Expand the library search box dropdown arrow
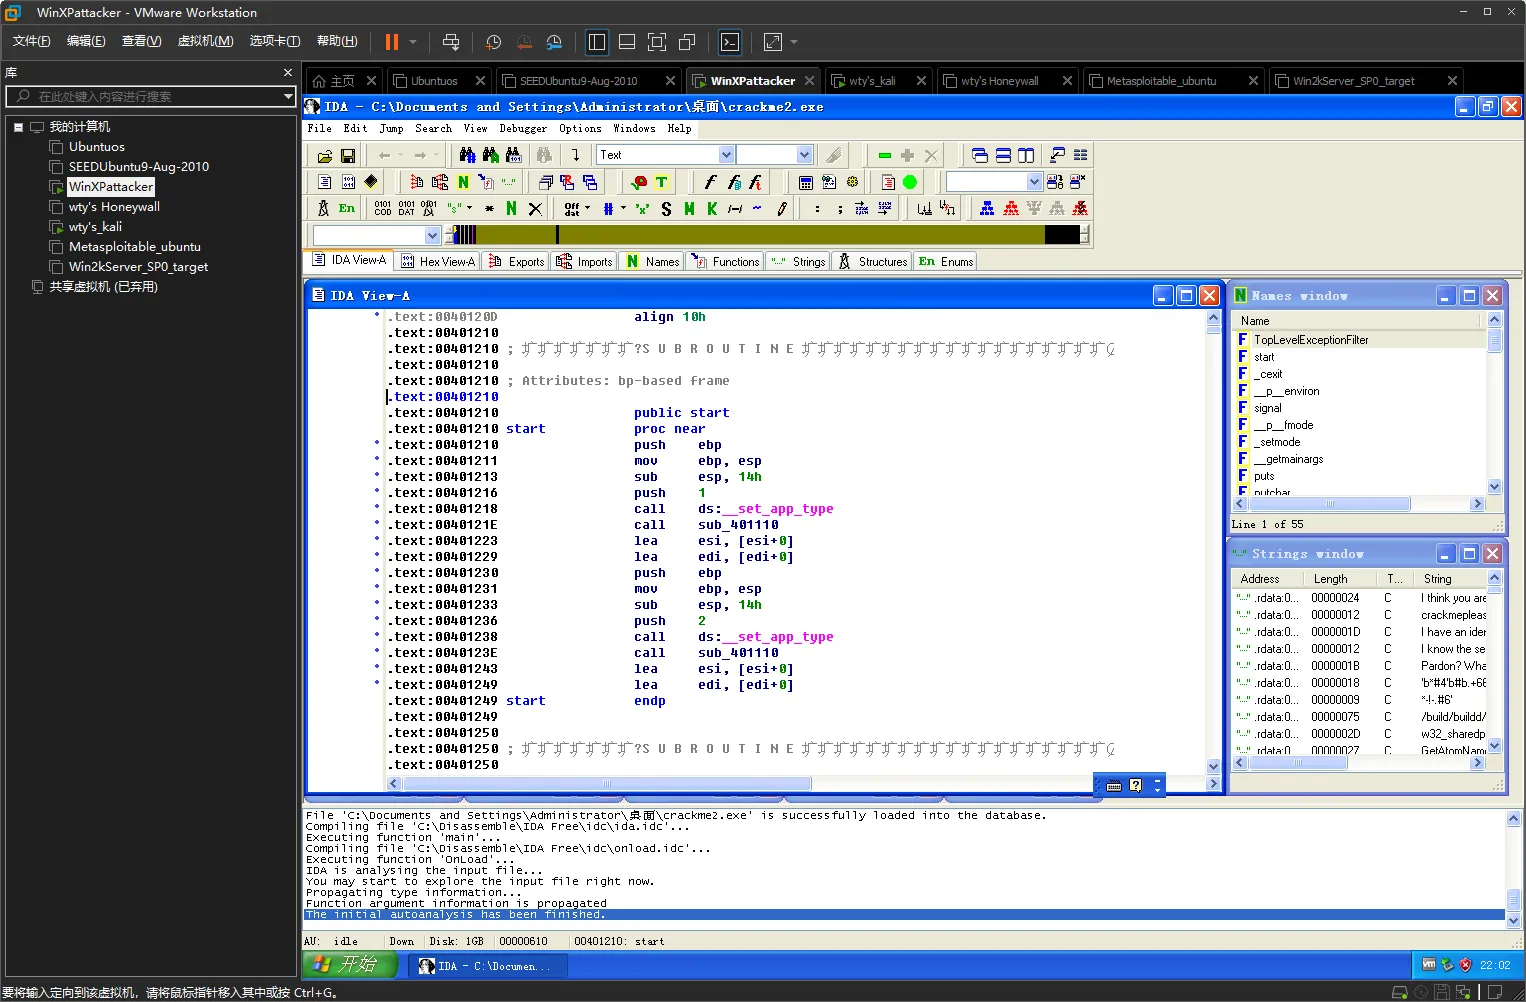Image resolution: width=1526 pixels, height=1002 pixels. click(x=288, y=96)
